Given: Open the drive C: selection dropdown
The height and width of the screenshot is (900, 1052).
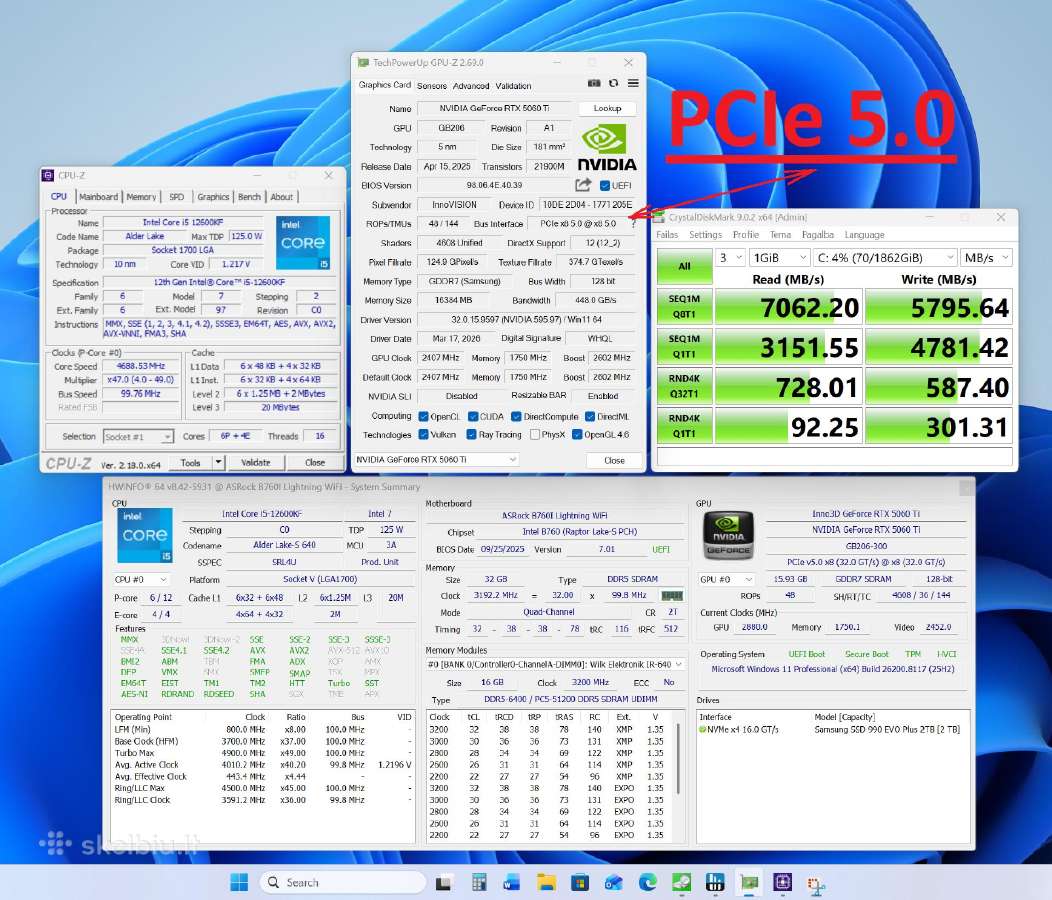Looking at the screenshot, I should pos(885,258).
